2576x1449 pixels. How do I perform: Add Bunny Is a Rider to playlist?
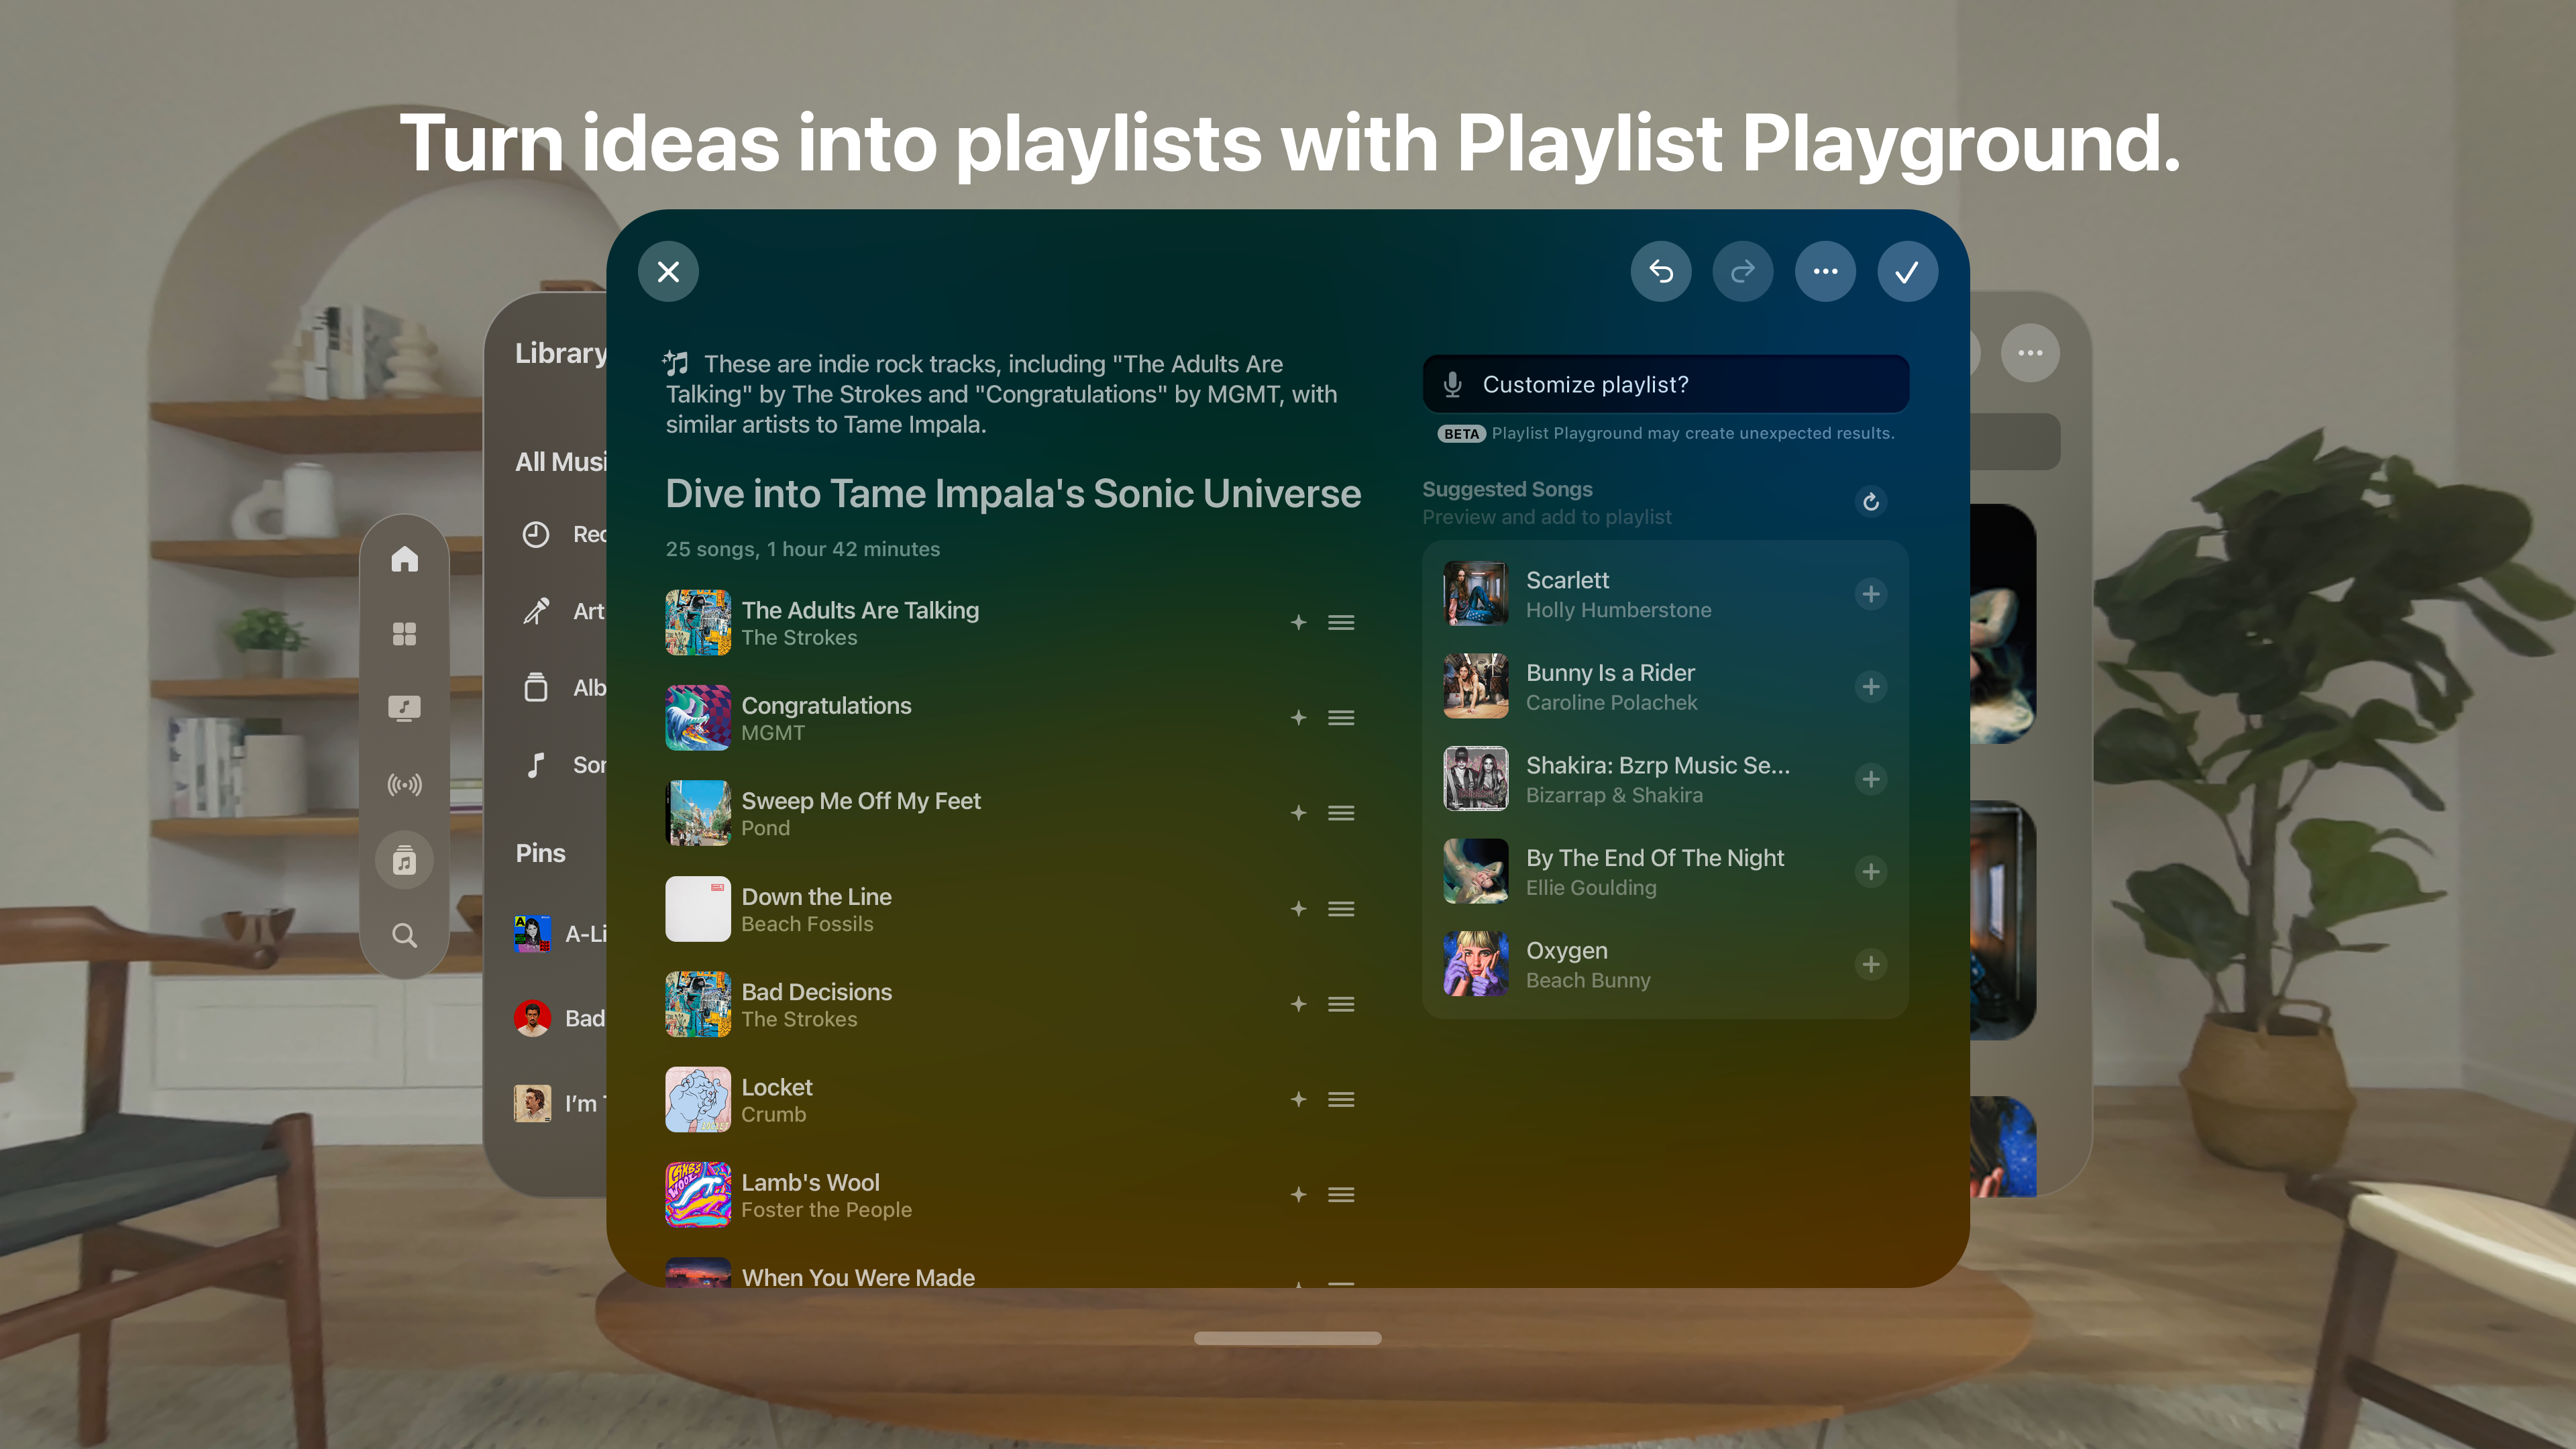1870,686
